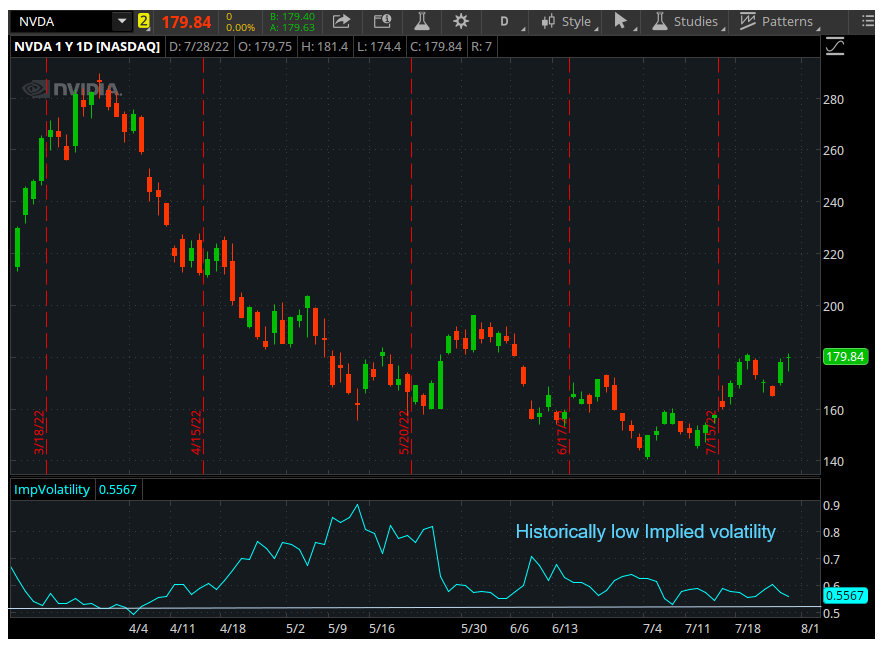The height and width of the screenshot is (645, 886).
Task: Click the close value C: 179.84
Action: pyautogui.click(x=436, y=46)
